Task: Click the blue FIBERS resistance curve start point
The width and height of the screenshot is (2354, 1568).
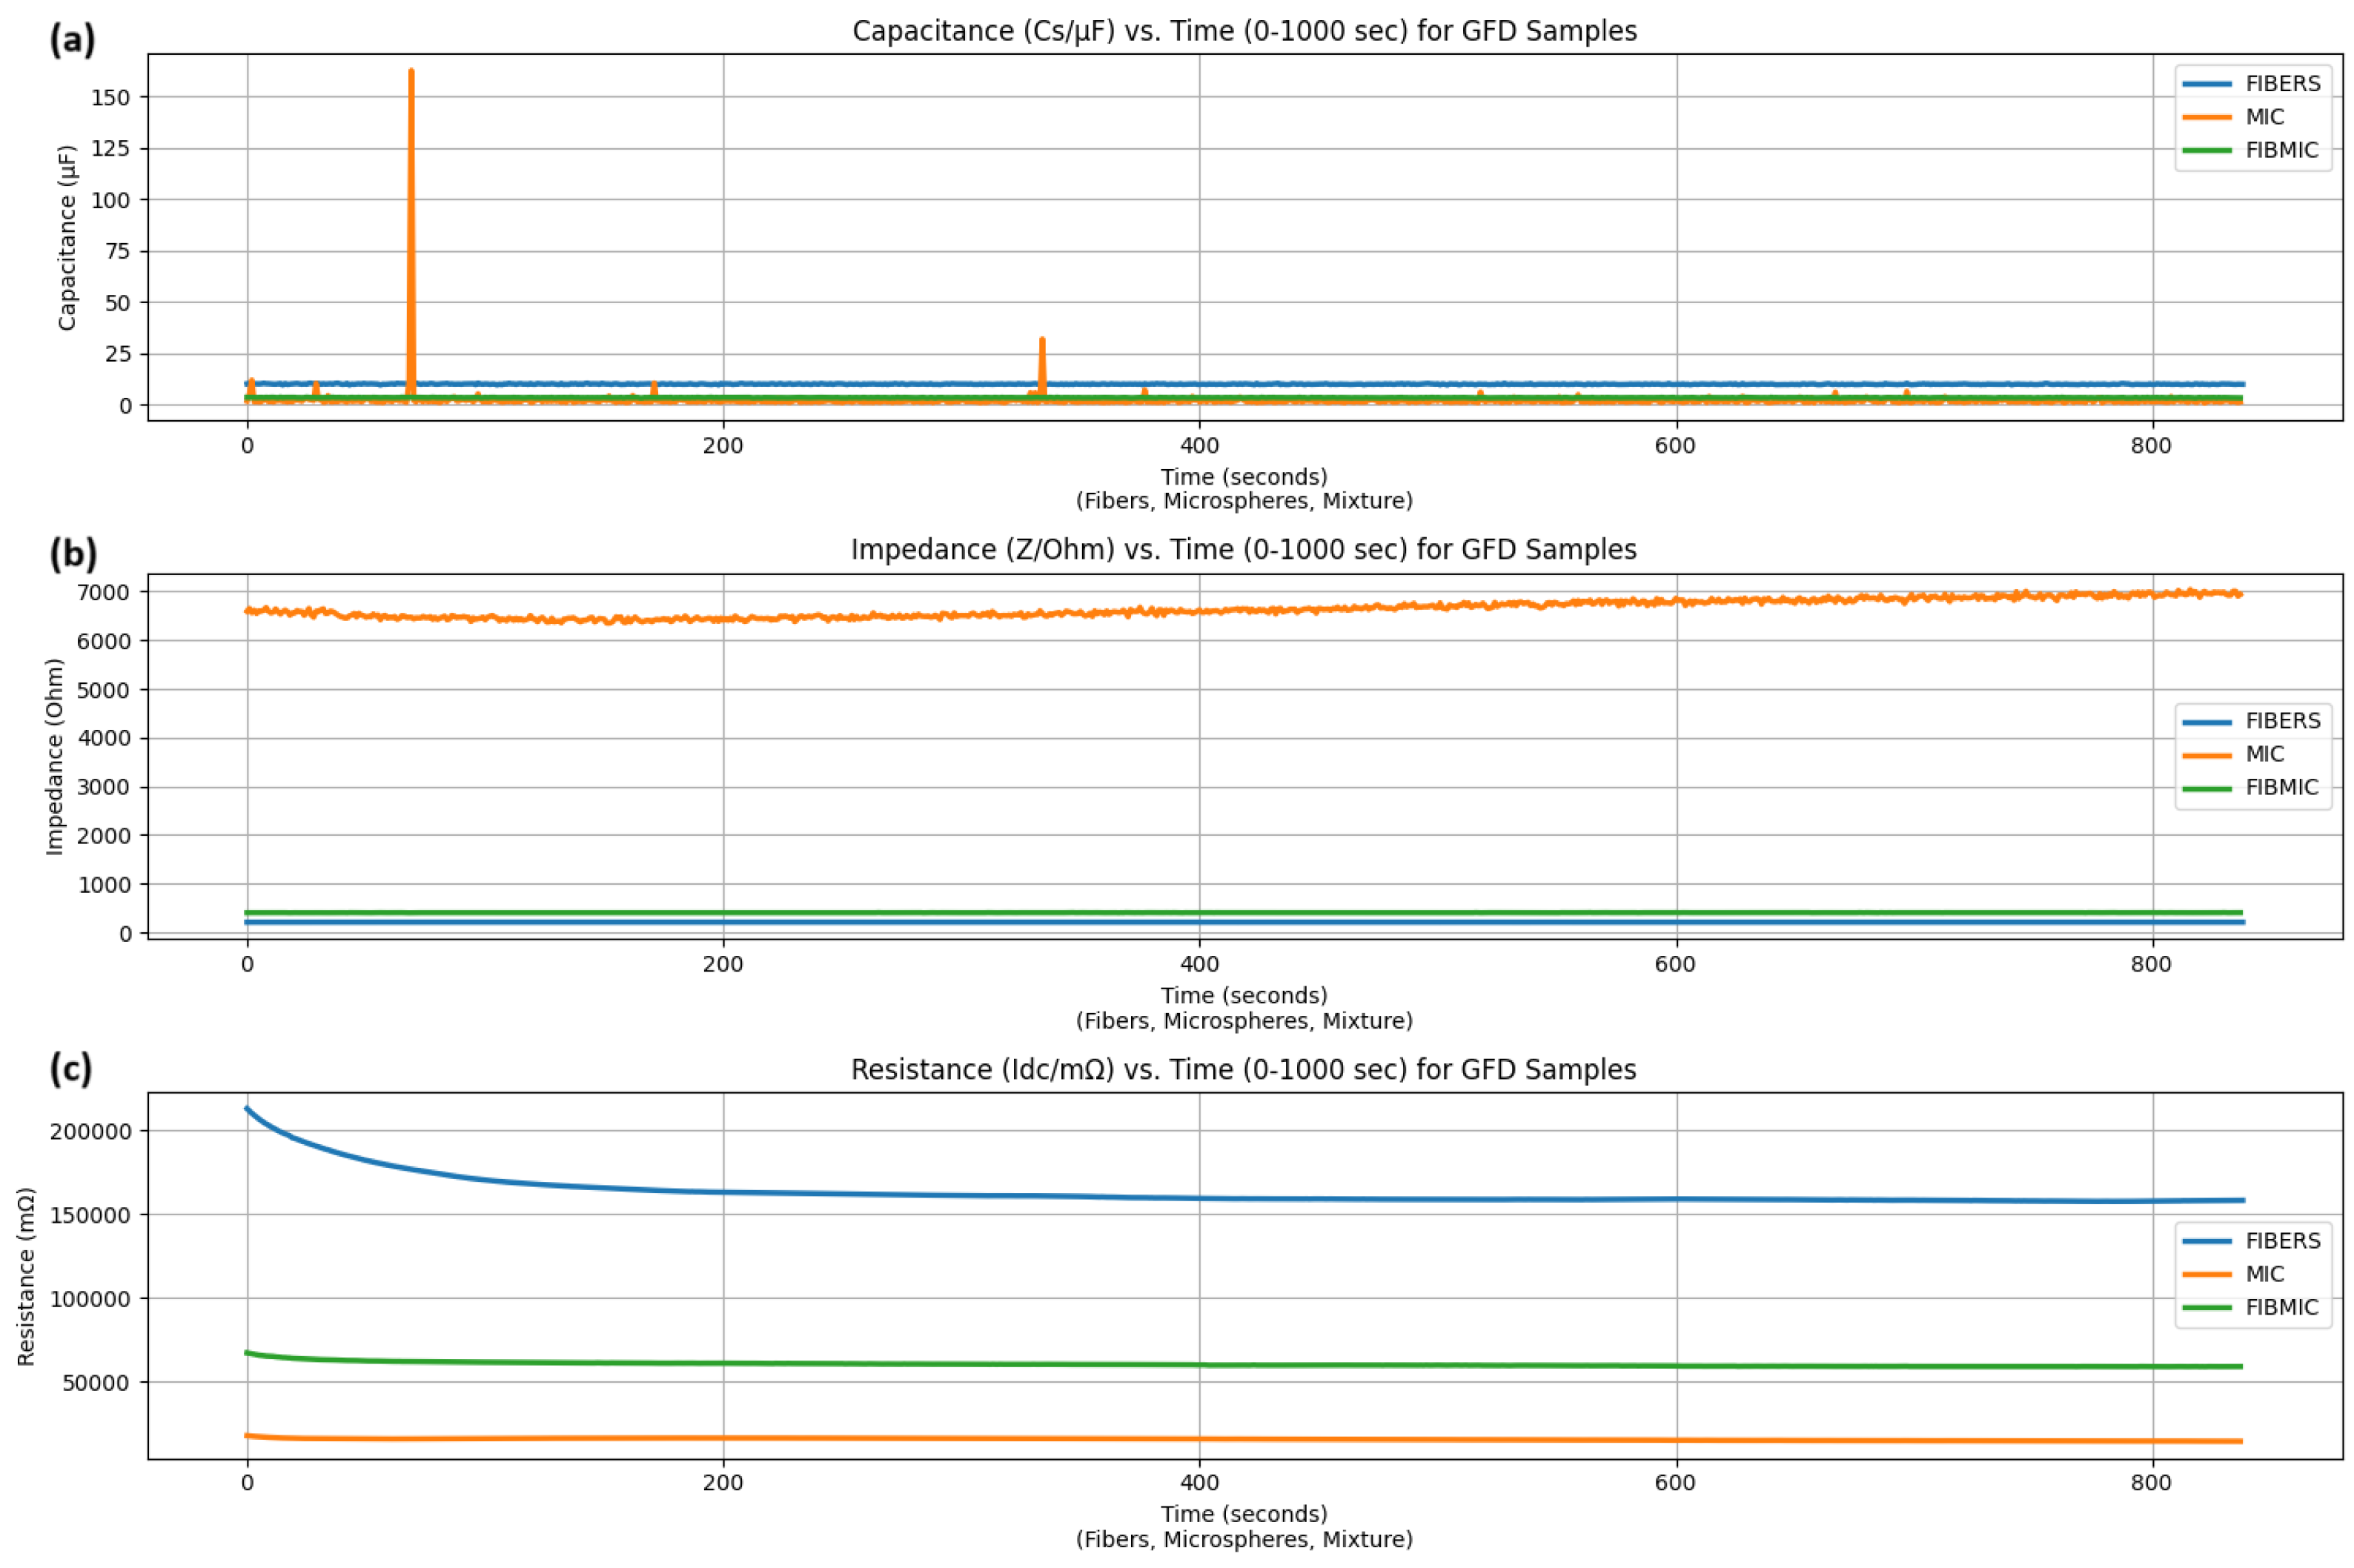Action: [x=247, y=1108]
